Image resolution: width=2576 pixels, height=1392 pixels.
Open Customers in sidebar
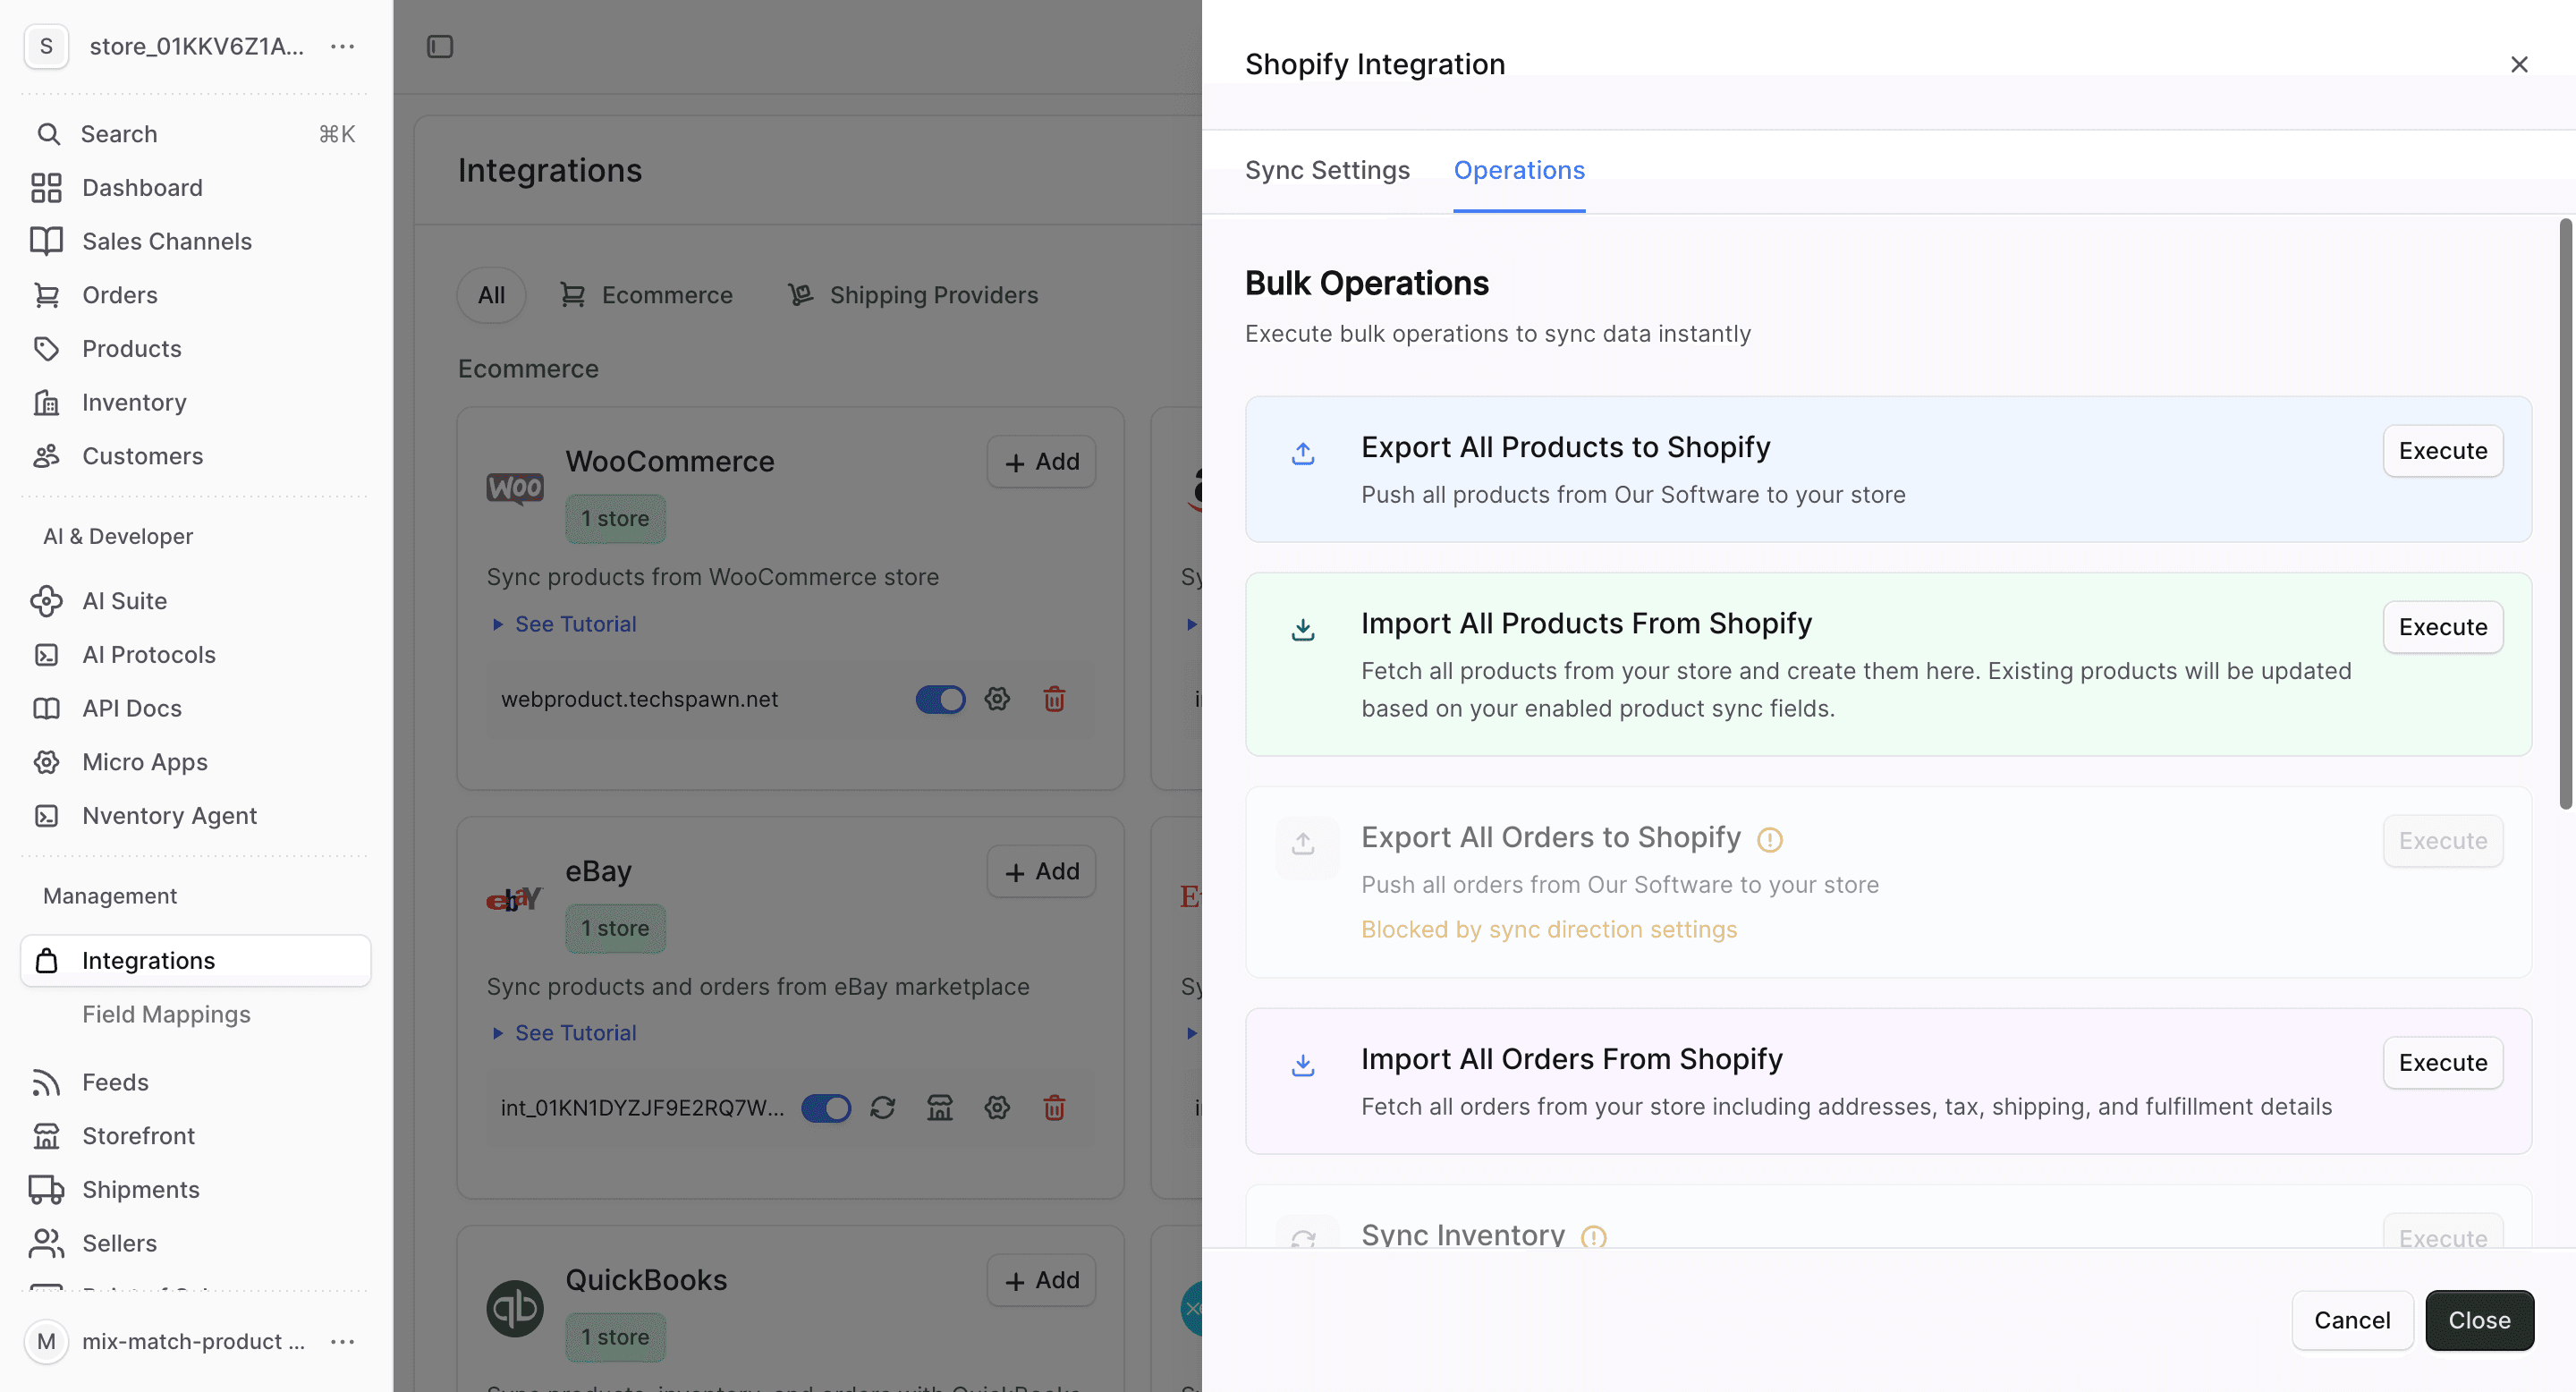(142, 456)
